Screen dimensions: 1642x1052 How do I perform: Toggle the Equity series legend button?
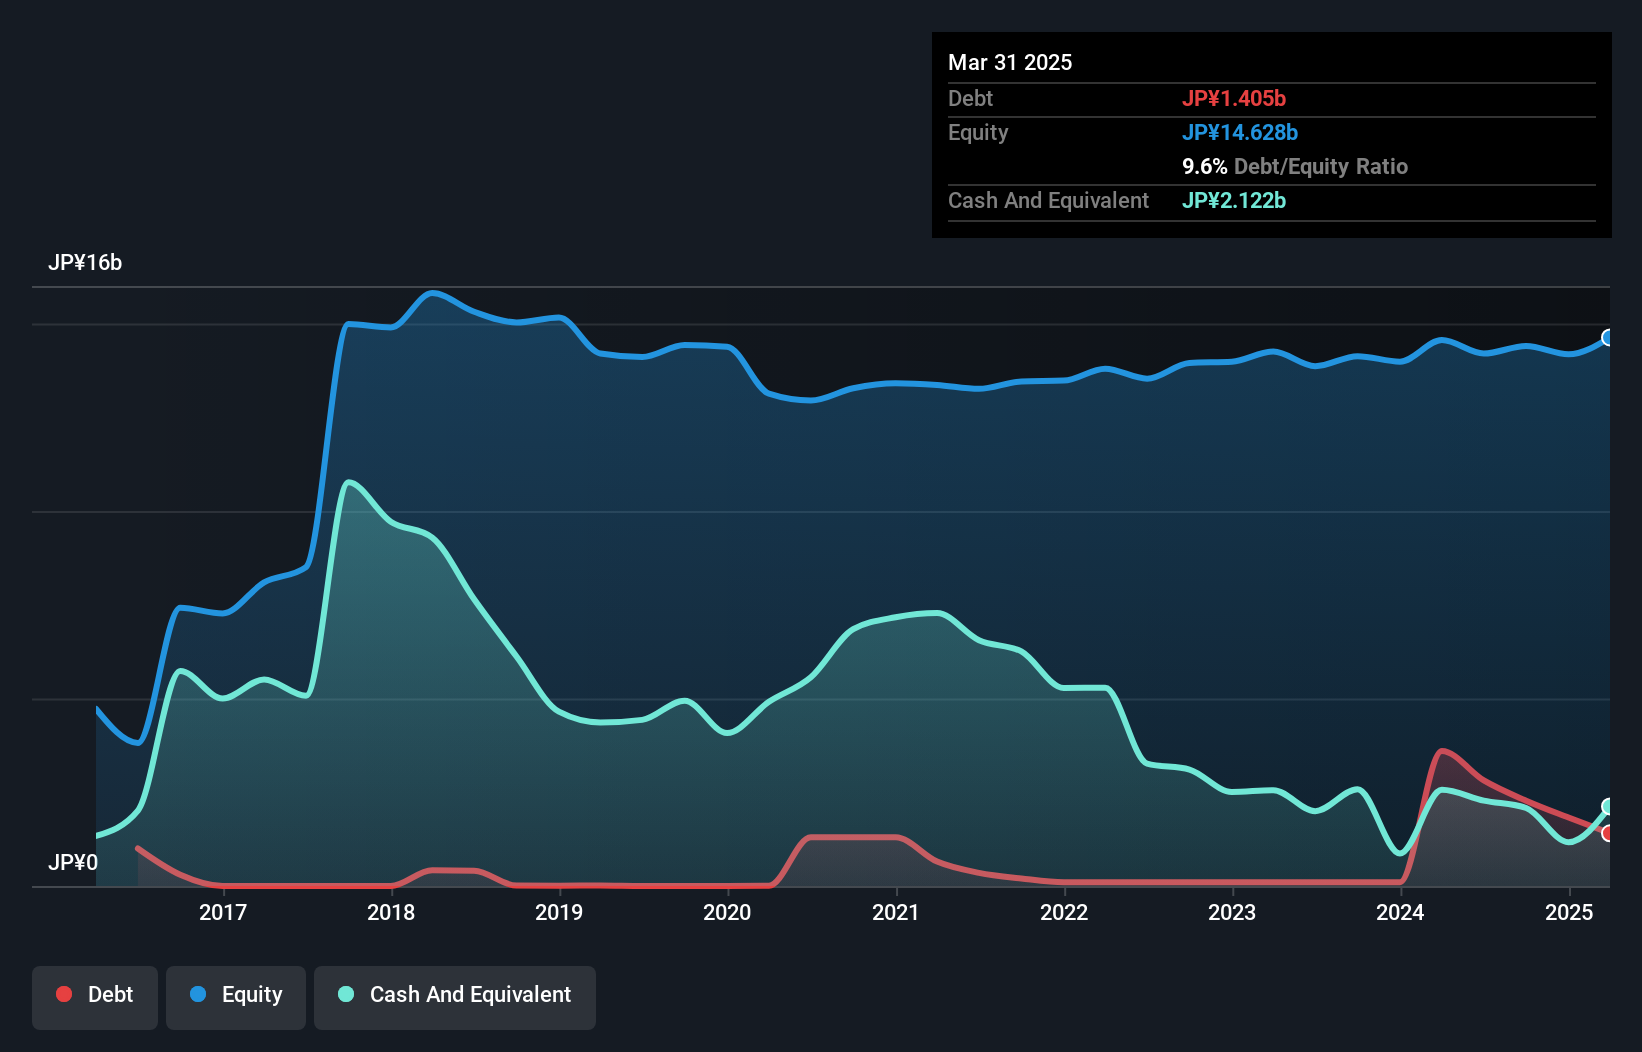click(x=236, y=997)
